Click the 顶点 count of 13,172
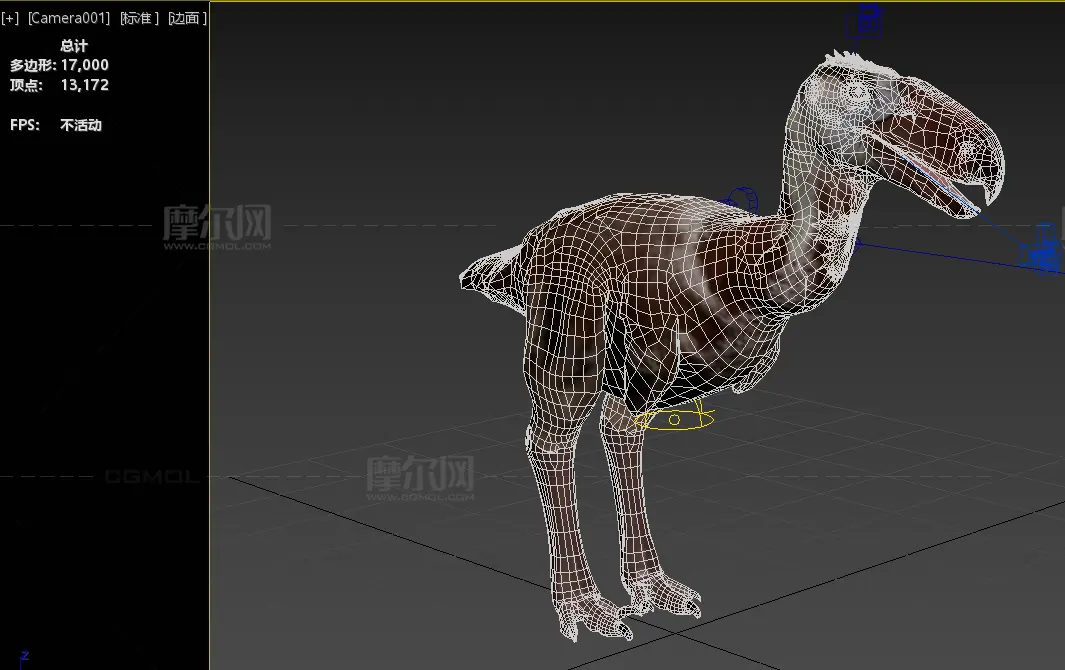Viewport: 1065px width, 670px height. (84, 85)
